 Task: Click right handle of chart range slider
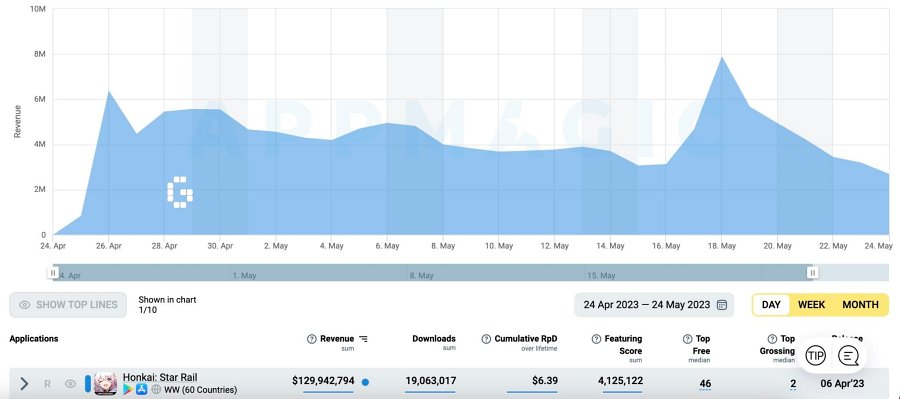point(812,273)
